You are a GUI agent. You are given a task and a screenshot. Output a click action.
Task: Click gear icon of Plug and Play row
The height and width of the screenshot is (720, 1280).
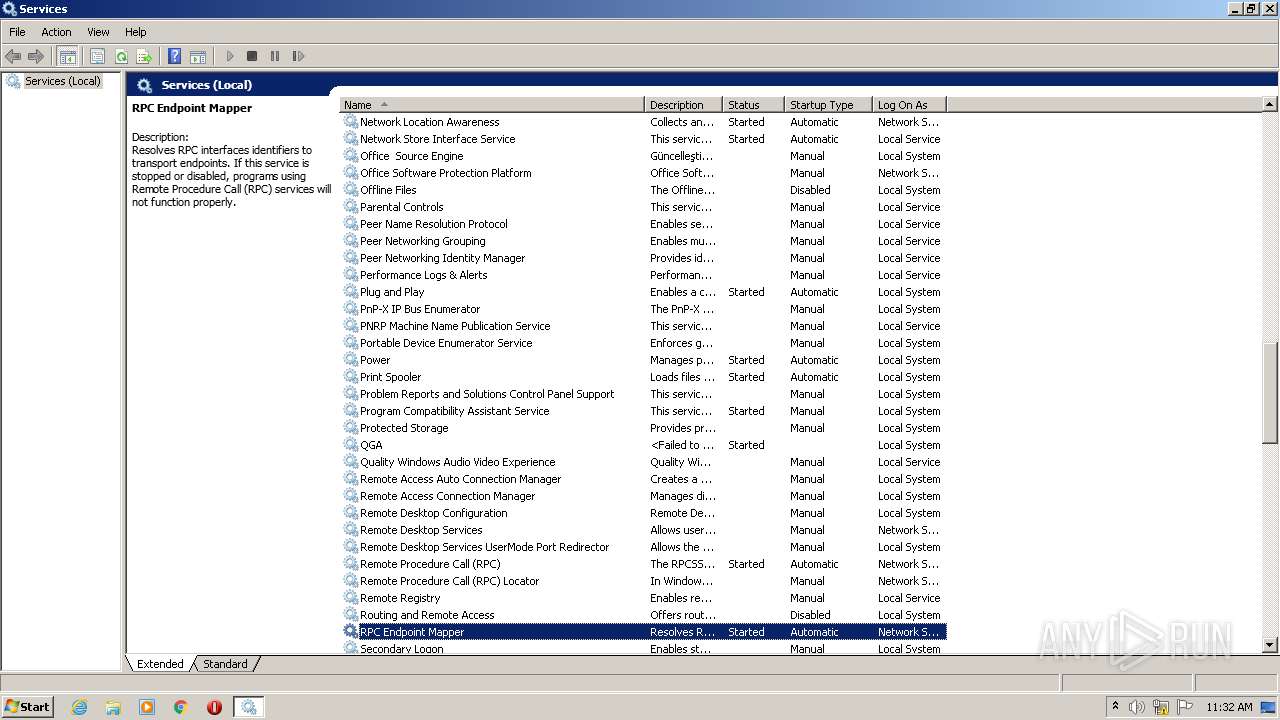[x=351, y=292]
